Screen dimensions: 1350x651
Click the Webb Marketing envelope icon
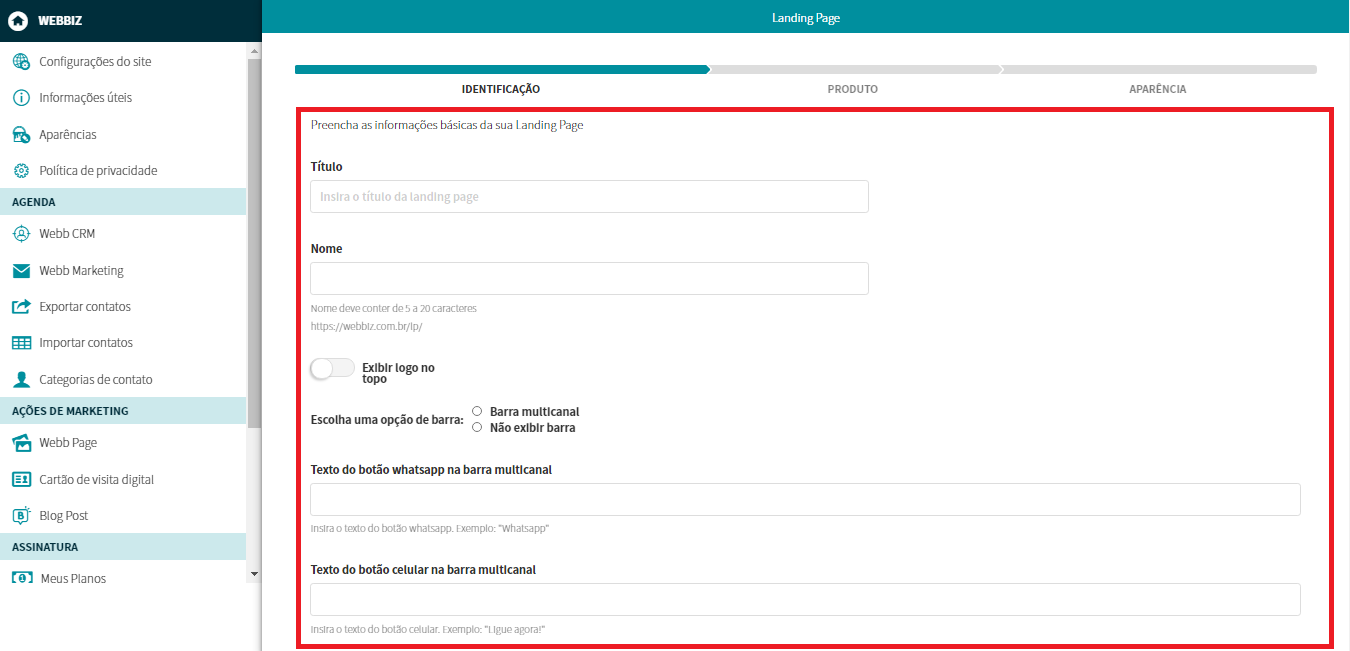point(21,271)
